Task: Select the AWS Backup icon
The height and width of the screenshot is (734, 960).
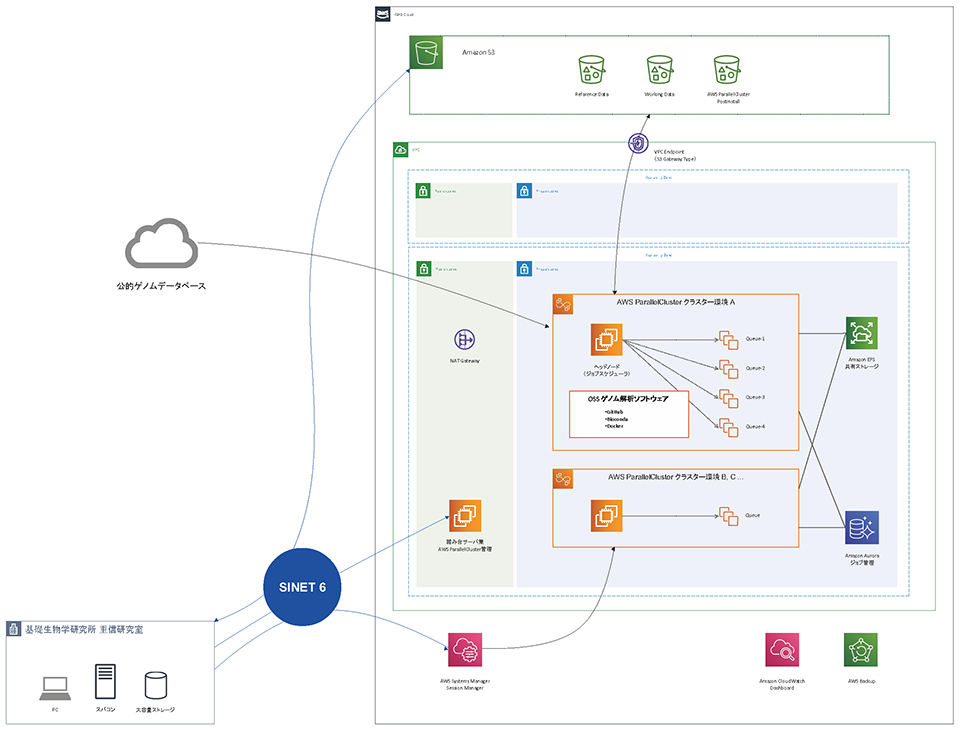Action: 860,651
